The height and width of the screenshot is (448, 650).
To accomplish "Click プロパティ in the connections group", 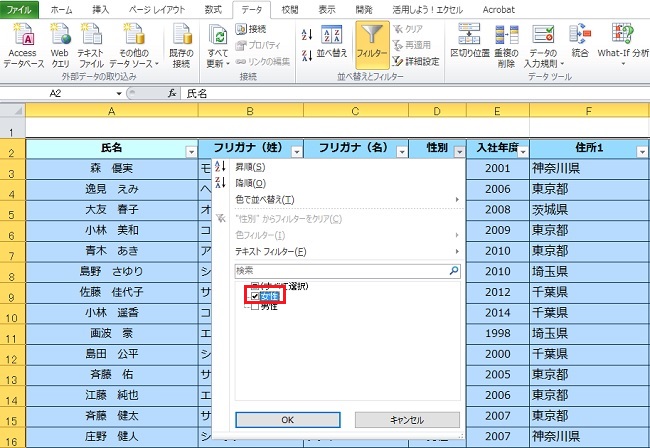I will (x=258, y=45).
